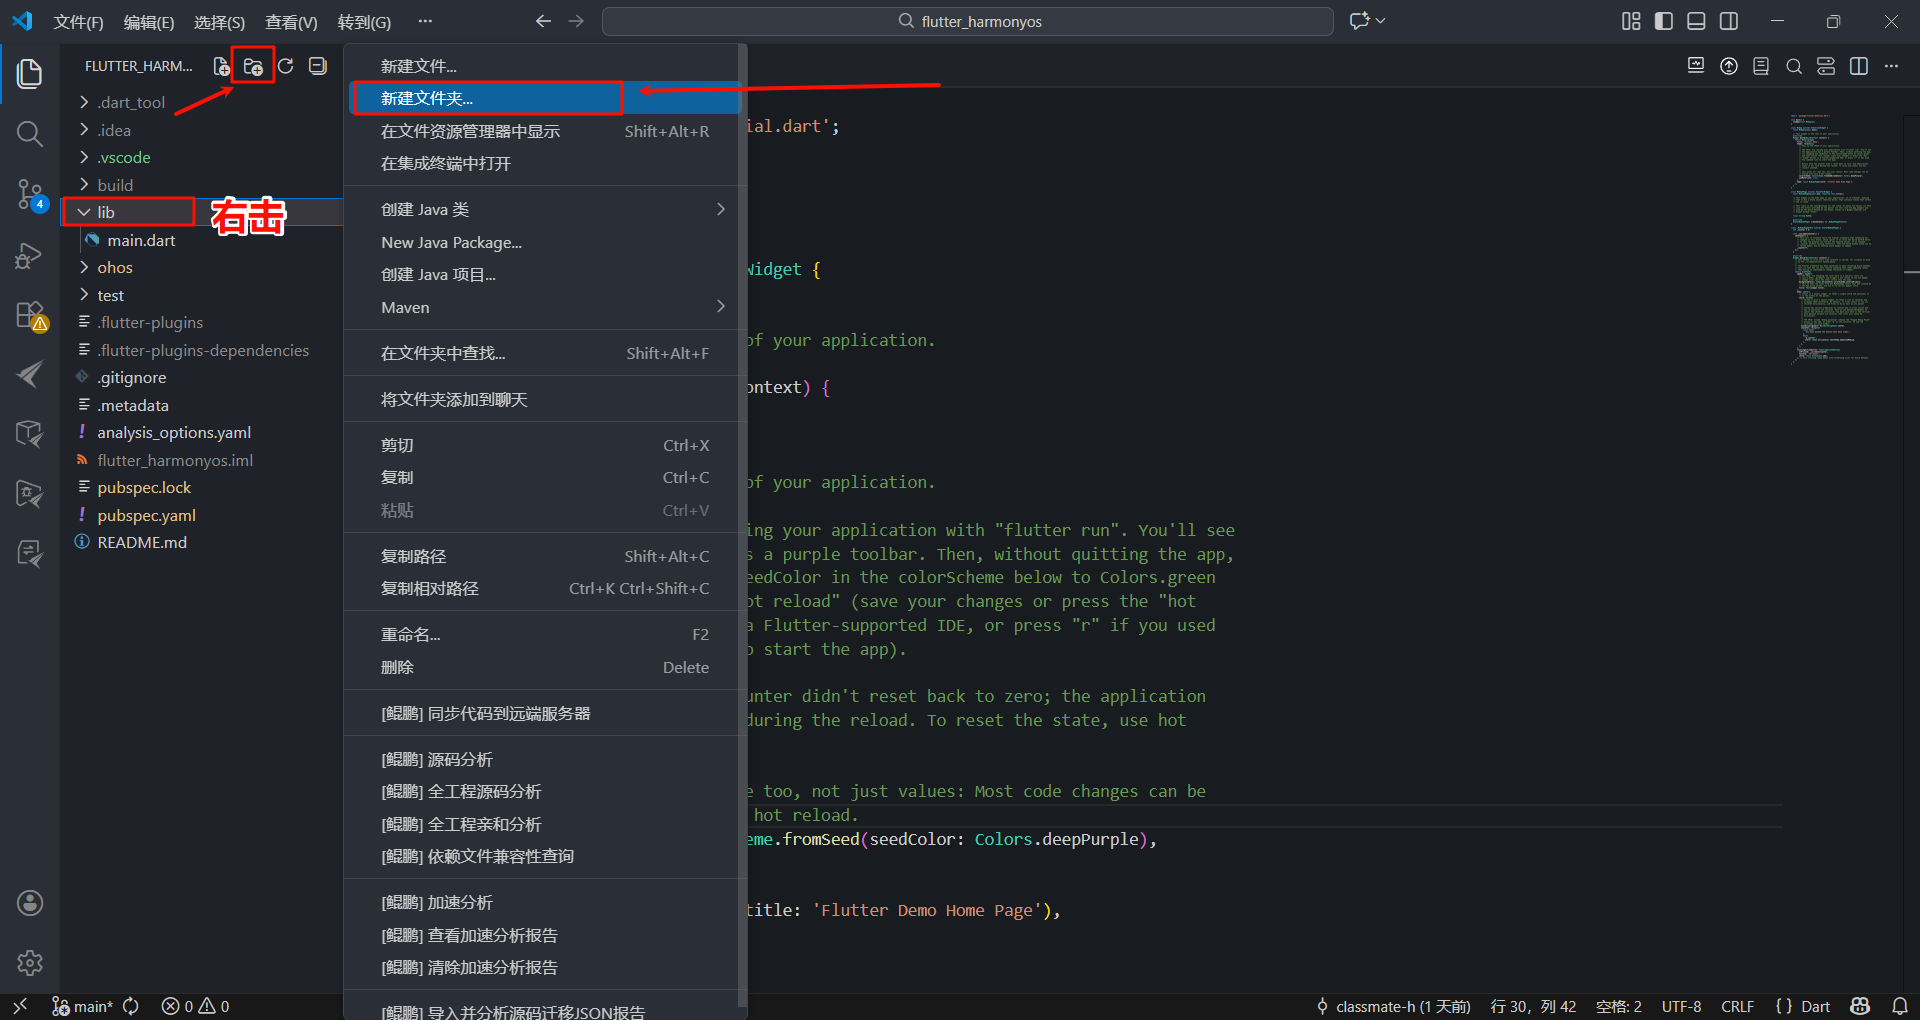Open notifications bell in status bar
The width and height of the screenshot is (1920, 1020).
pyautogui.click(x=1900, y=1006)
